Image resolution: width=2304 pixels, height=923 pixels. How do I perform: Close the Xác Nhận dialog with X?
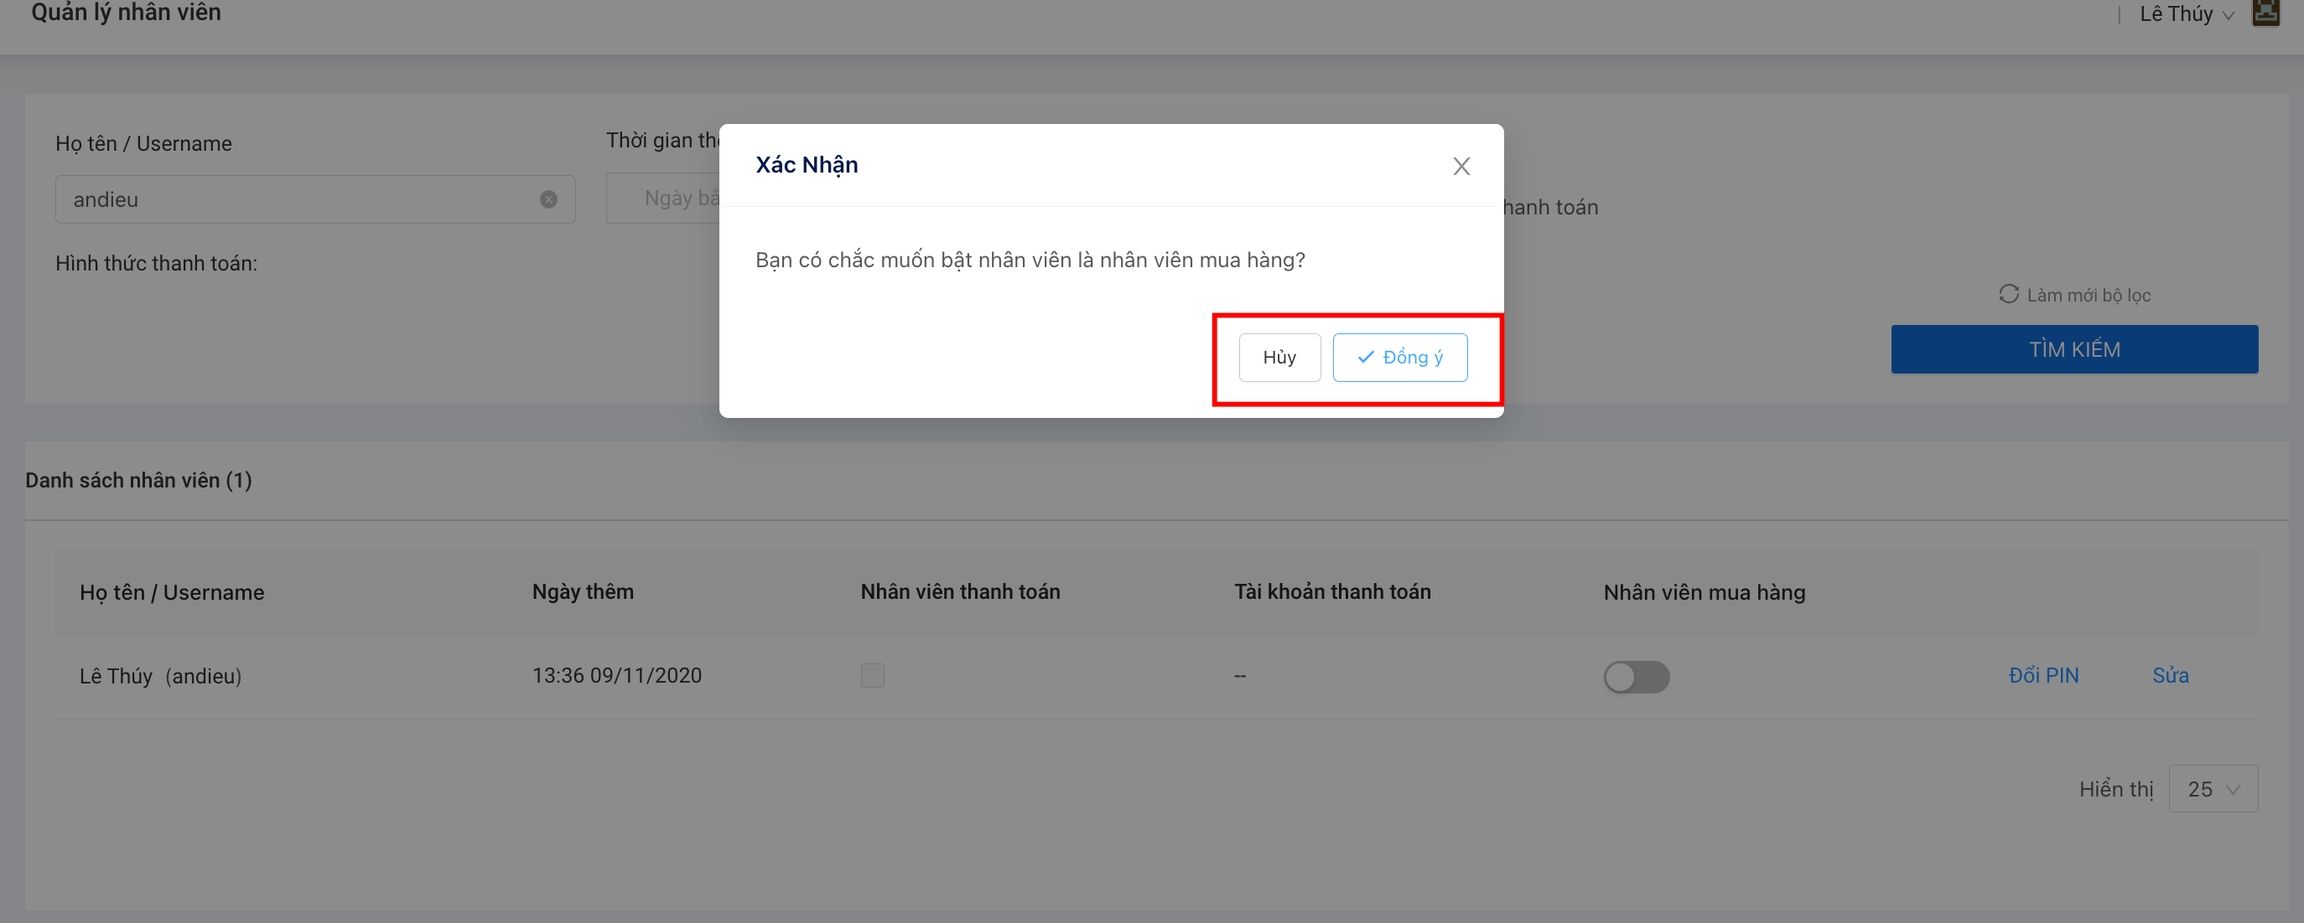(x=1461, y=166)
